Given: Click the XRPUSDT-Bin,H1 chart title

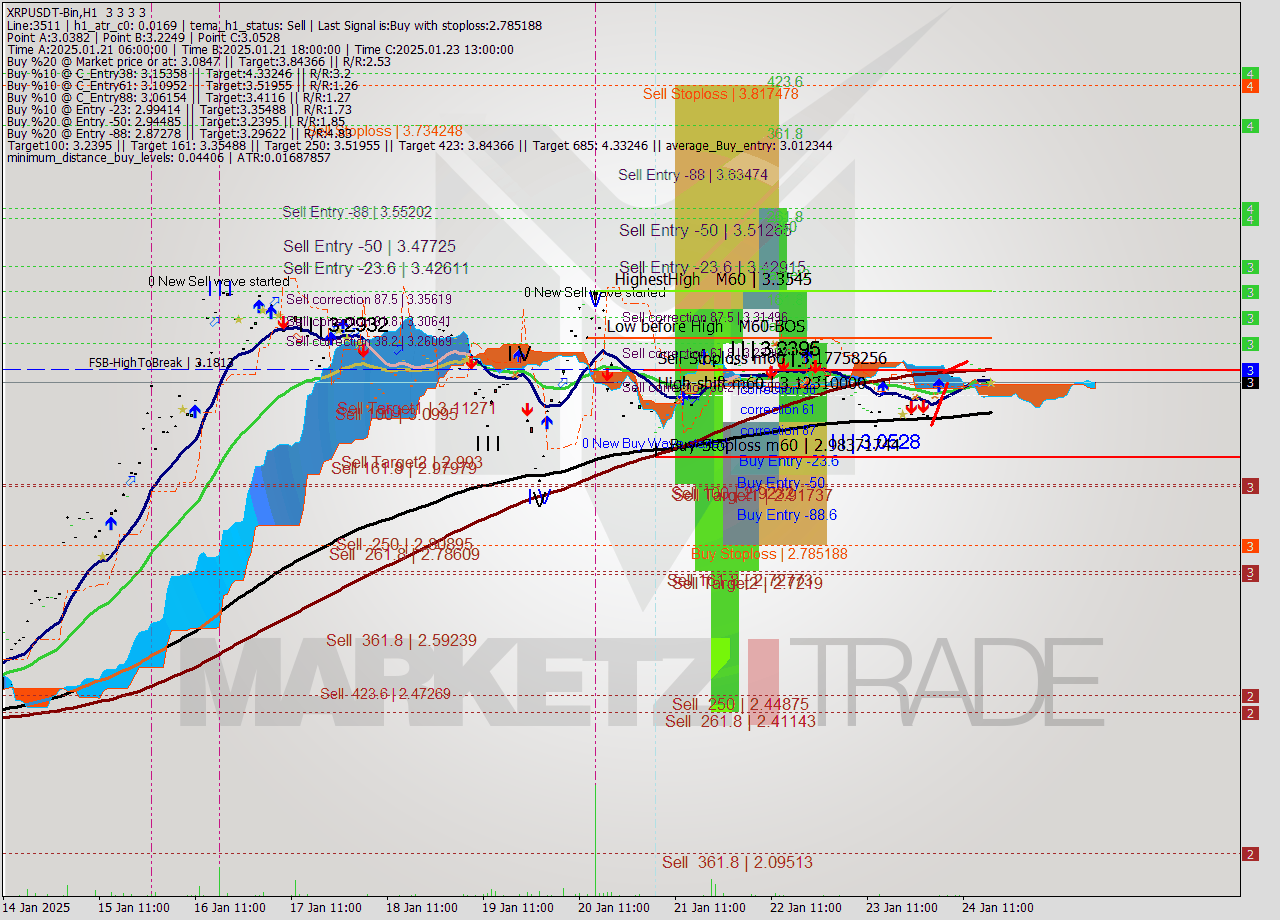Looking at the screenshot, I should pos(76,11).
